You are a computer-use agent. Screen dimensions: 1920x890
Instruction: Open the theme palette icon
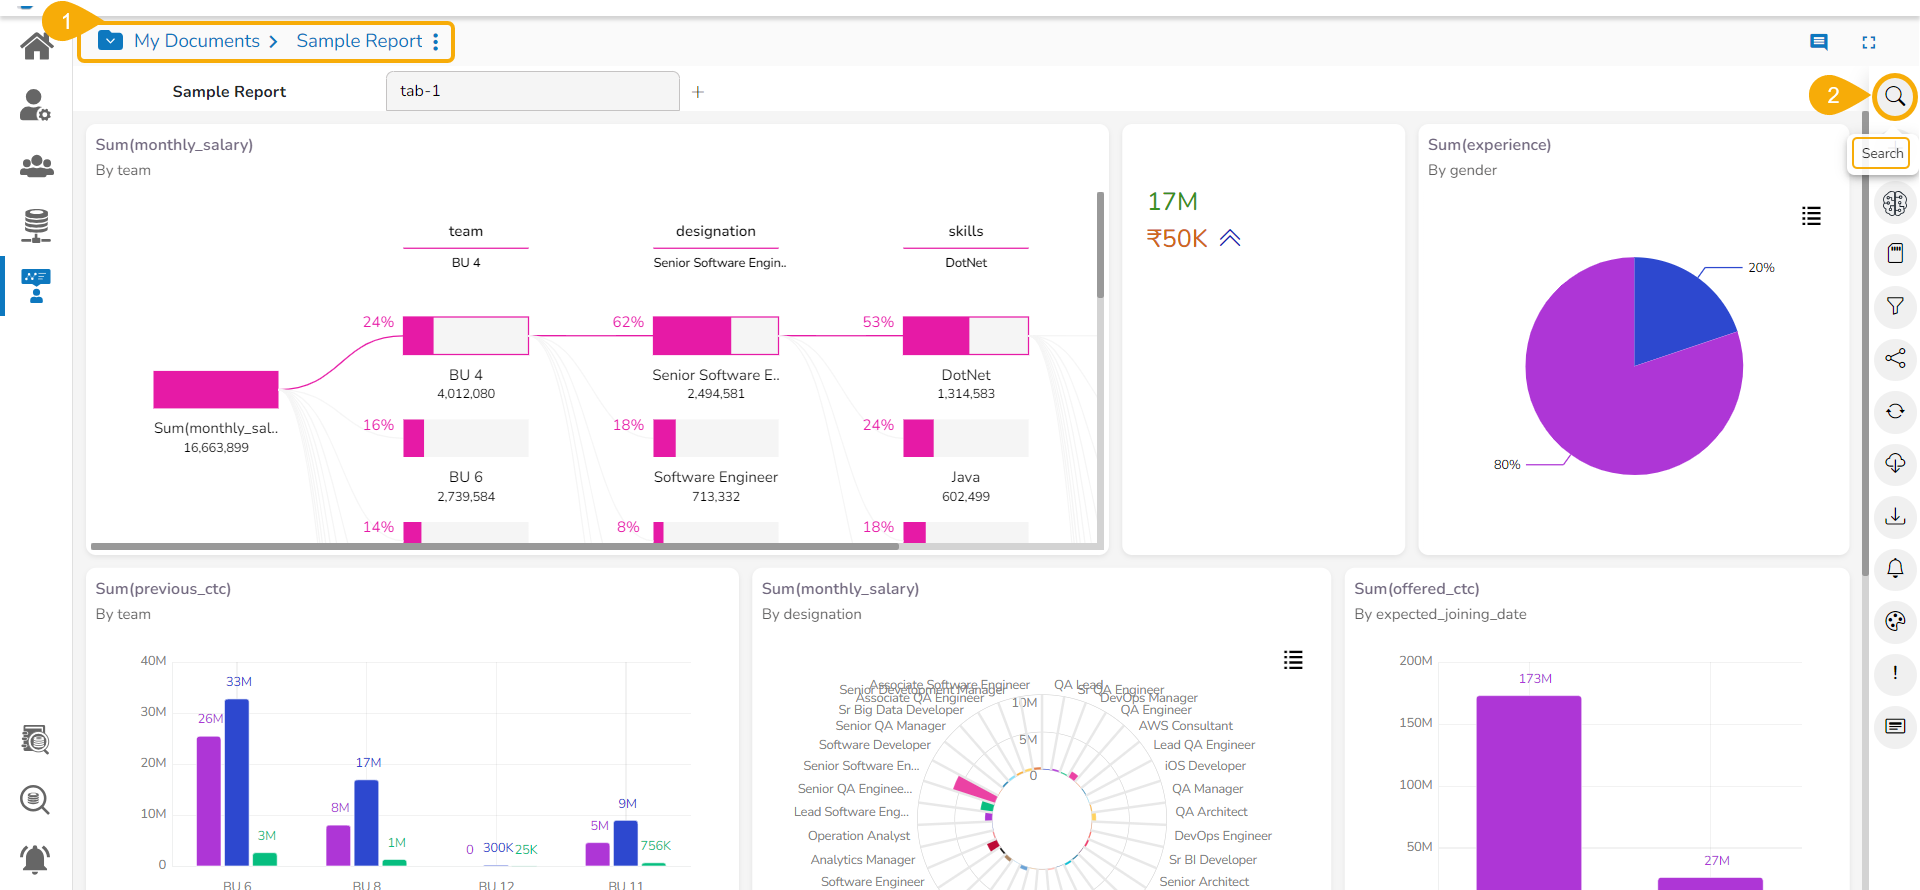1895,621
